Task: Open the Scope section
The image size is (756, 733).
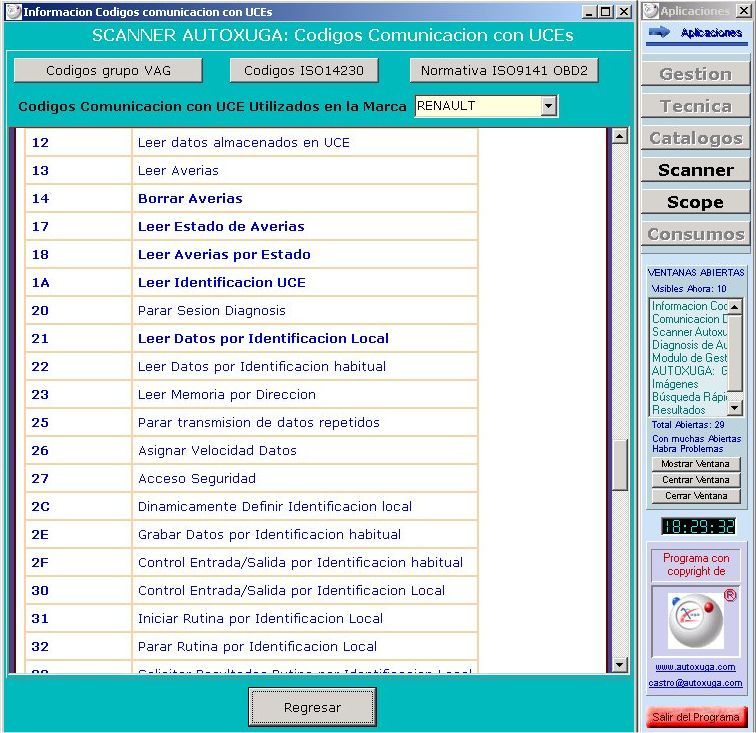Action: tap(695, 202)
